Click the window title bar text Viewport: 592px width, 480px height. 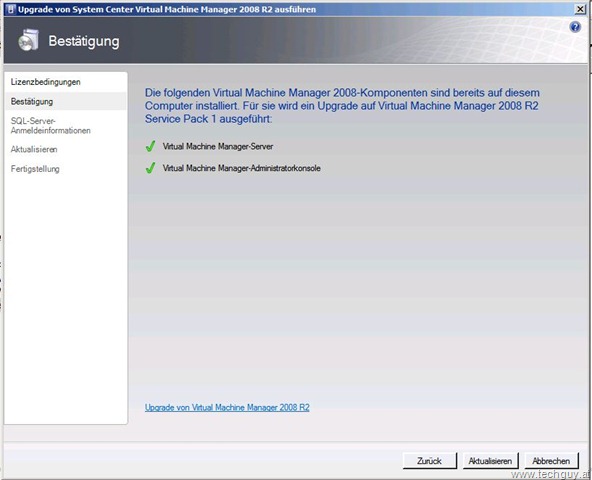pyautogui.click(x=167, y=9)
